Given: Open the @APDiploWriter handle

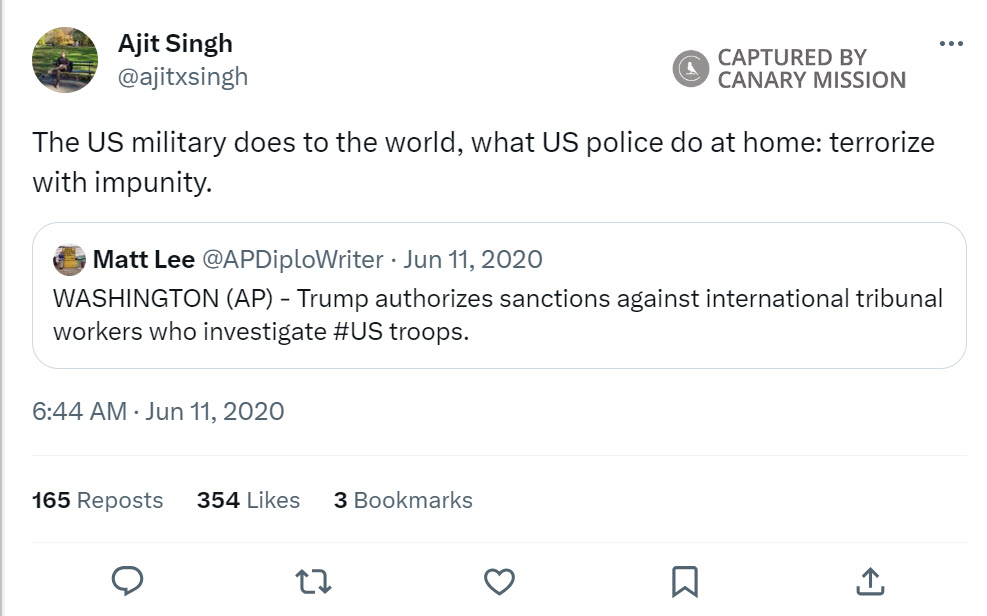Looking at the screenshot, I should 293,260.
